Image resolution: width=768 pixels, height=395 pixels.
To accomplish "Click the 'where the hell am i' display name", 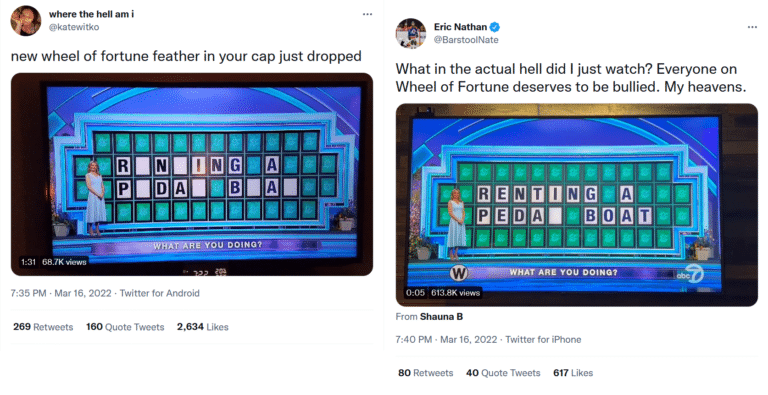I will (x=91, y=14).
